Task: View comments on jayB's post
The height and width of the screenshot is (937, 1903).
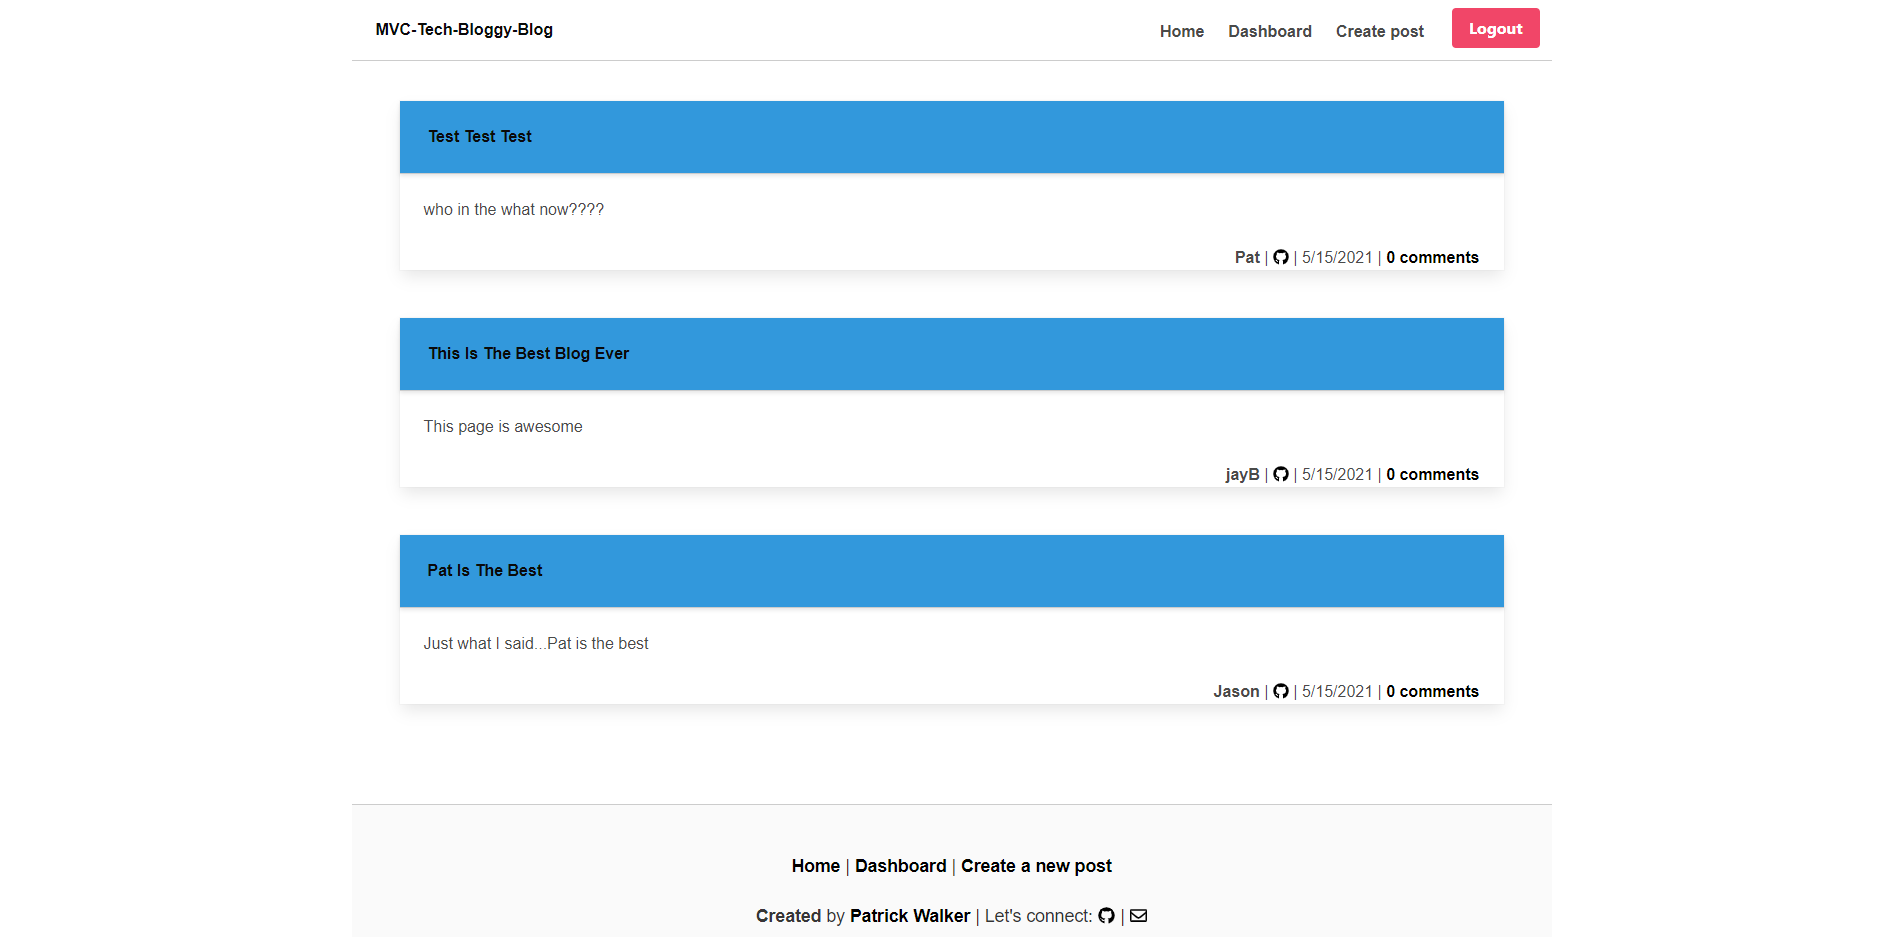Action: tap(1432, 475)
